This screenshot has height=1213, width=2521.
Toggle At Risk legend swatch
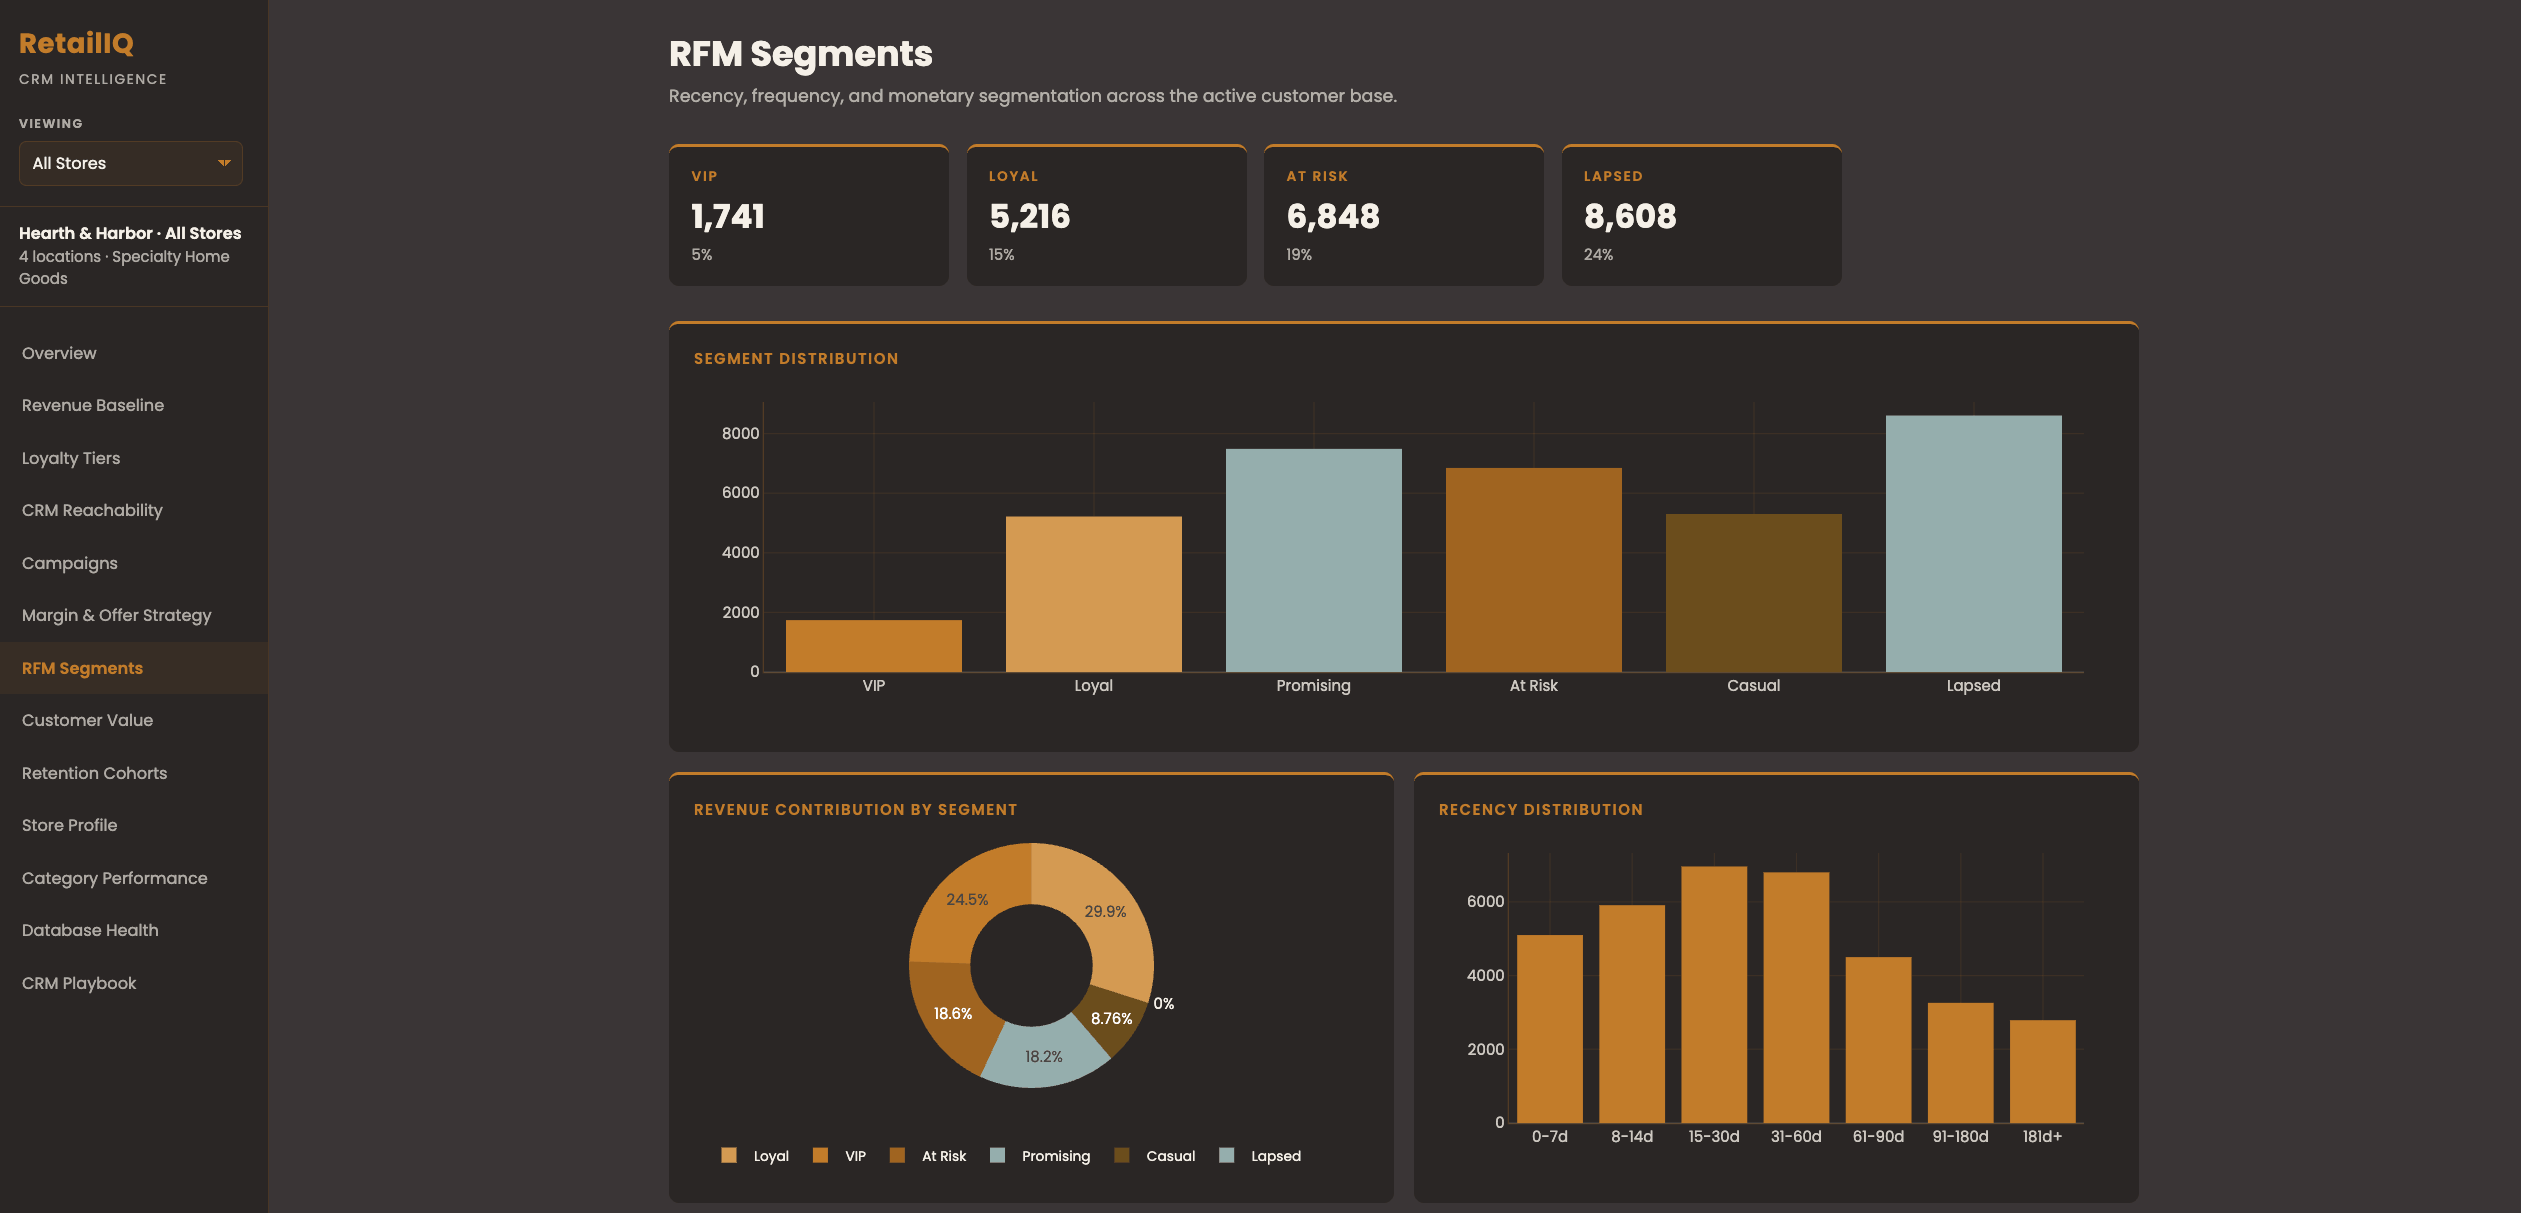pos(897,1155)
